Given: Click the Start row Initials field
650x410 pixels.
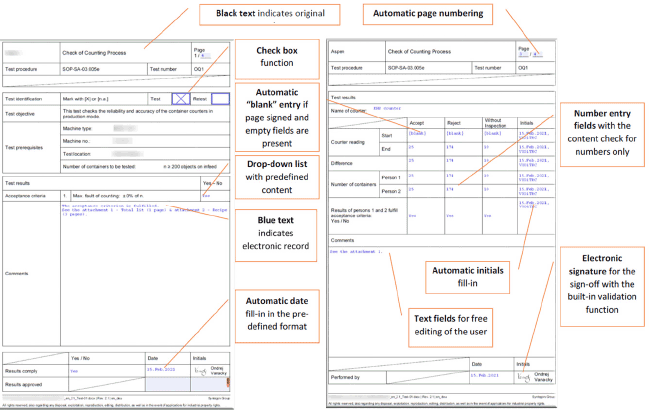Looking at the screenshot, I should [534, 135].
